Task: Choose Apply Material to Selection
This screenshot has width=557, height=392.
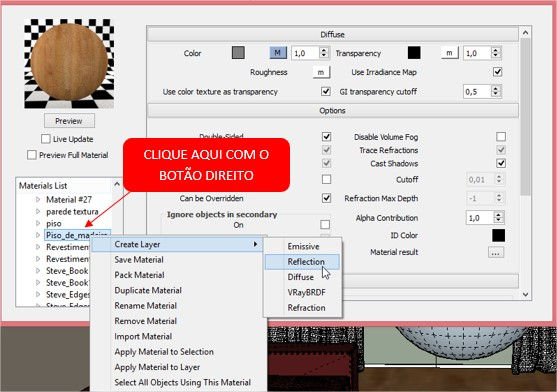Action: click(x=178, y=352)
